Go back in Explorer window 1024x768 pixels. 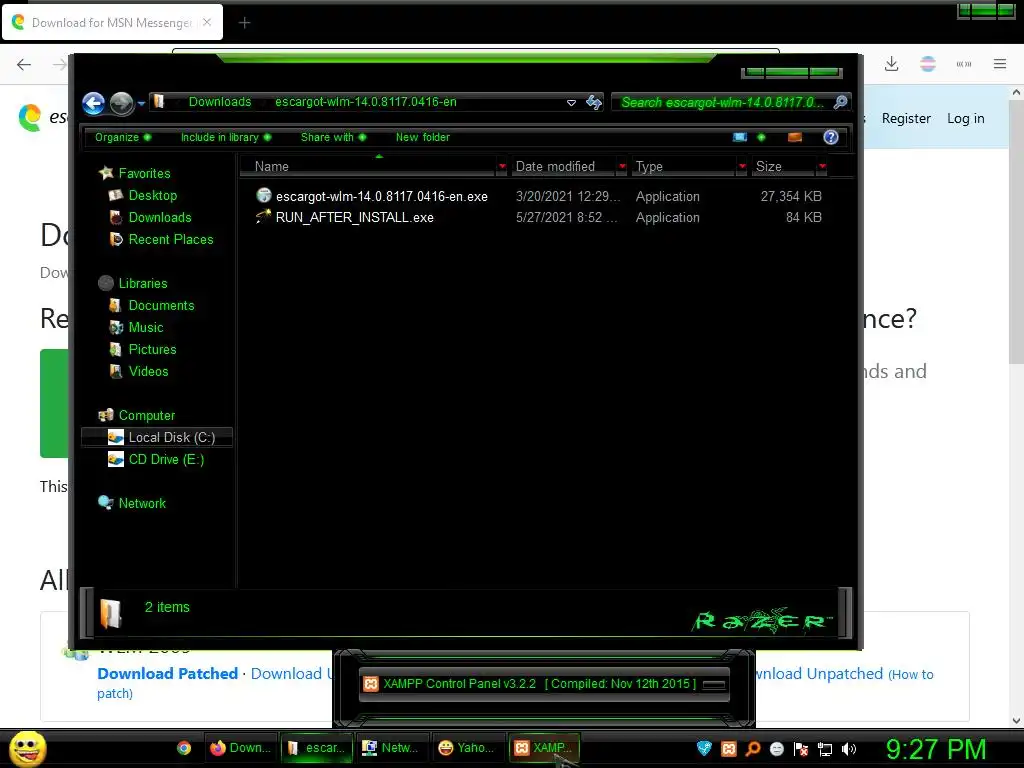point(93,103)
